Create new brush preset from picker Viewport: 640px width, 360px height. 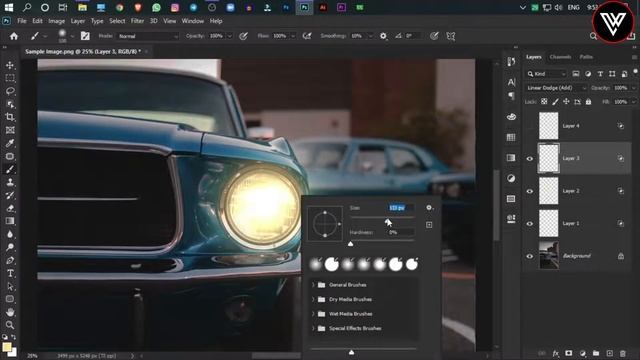(x=429, y=225)
